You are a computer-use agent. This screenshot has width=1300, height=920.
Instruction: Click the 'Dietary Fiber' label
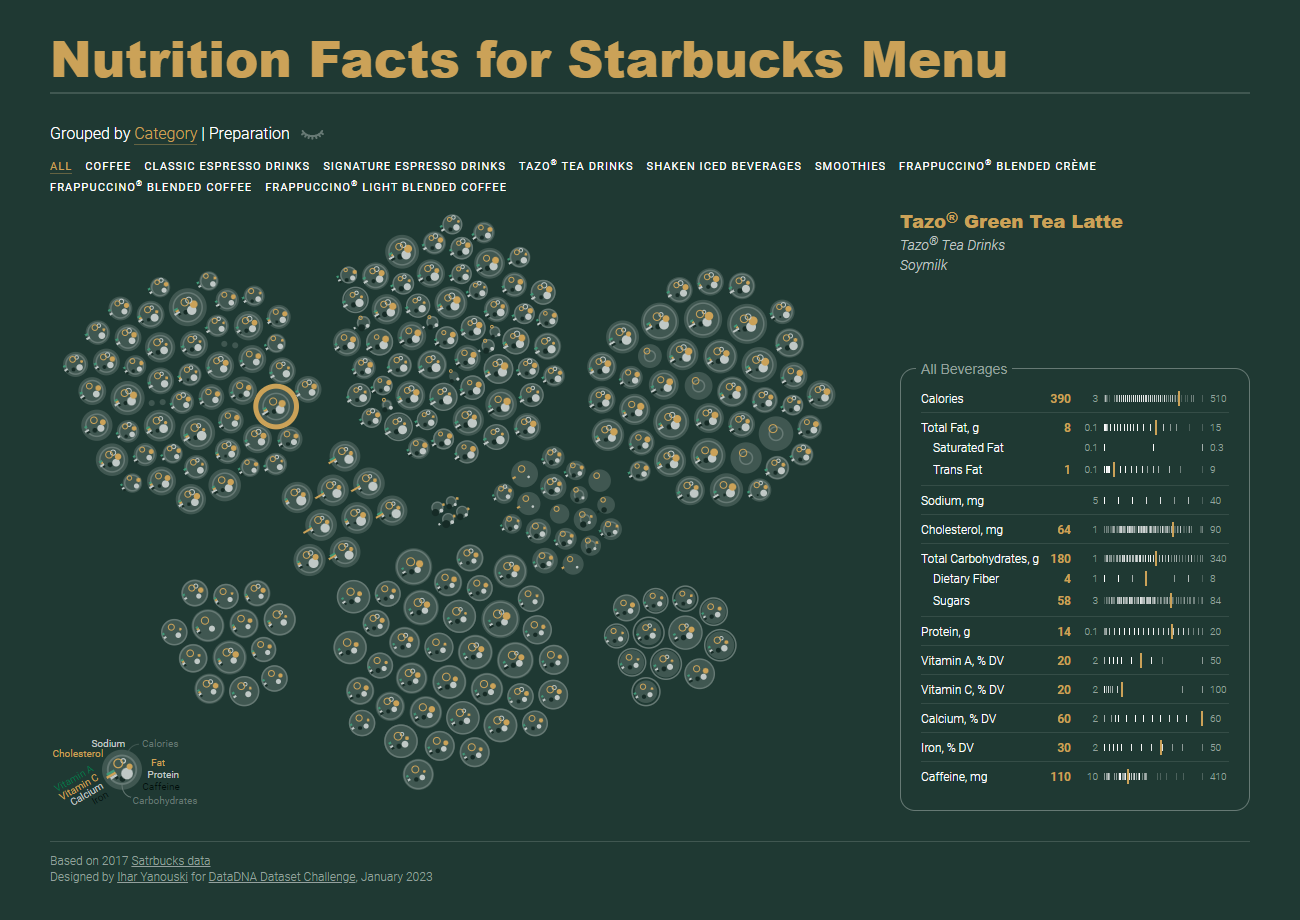[x=966, y=579]
